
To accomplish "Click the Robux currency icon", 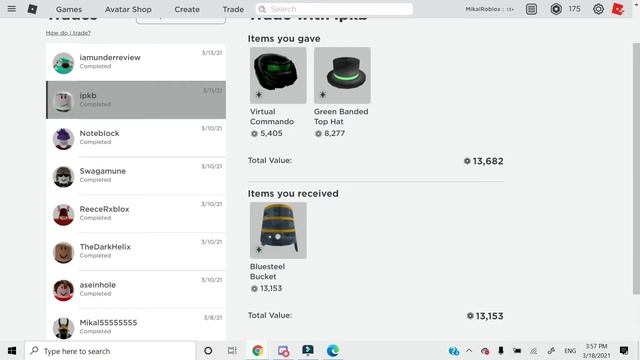I will point(556,9).
